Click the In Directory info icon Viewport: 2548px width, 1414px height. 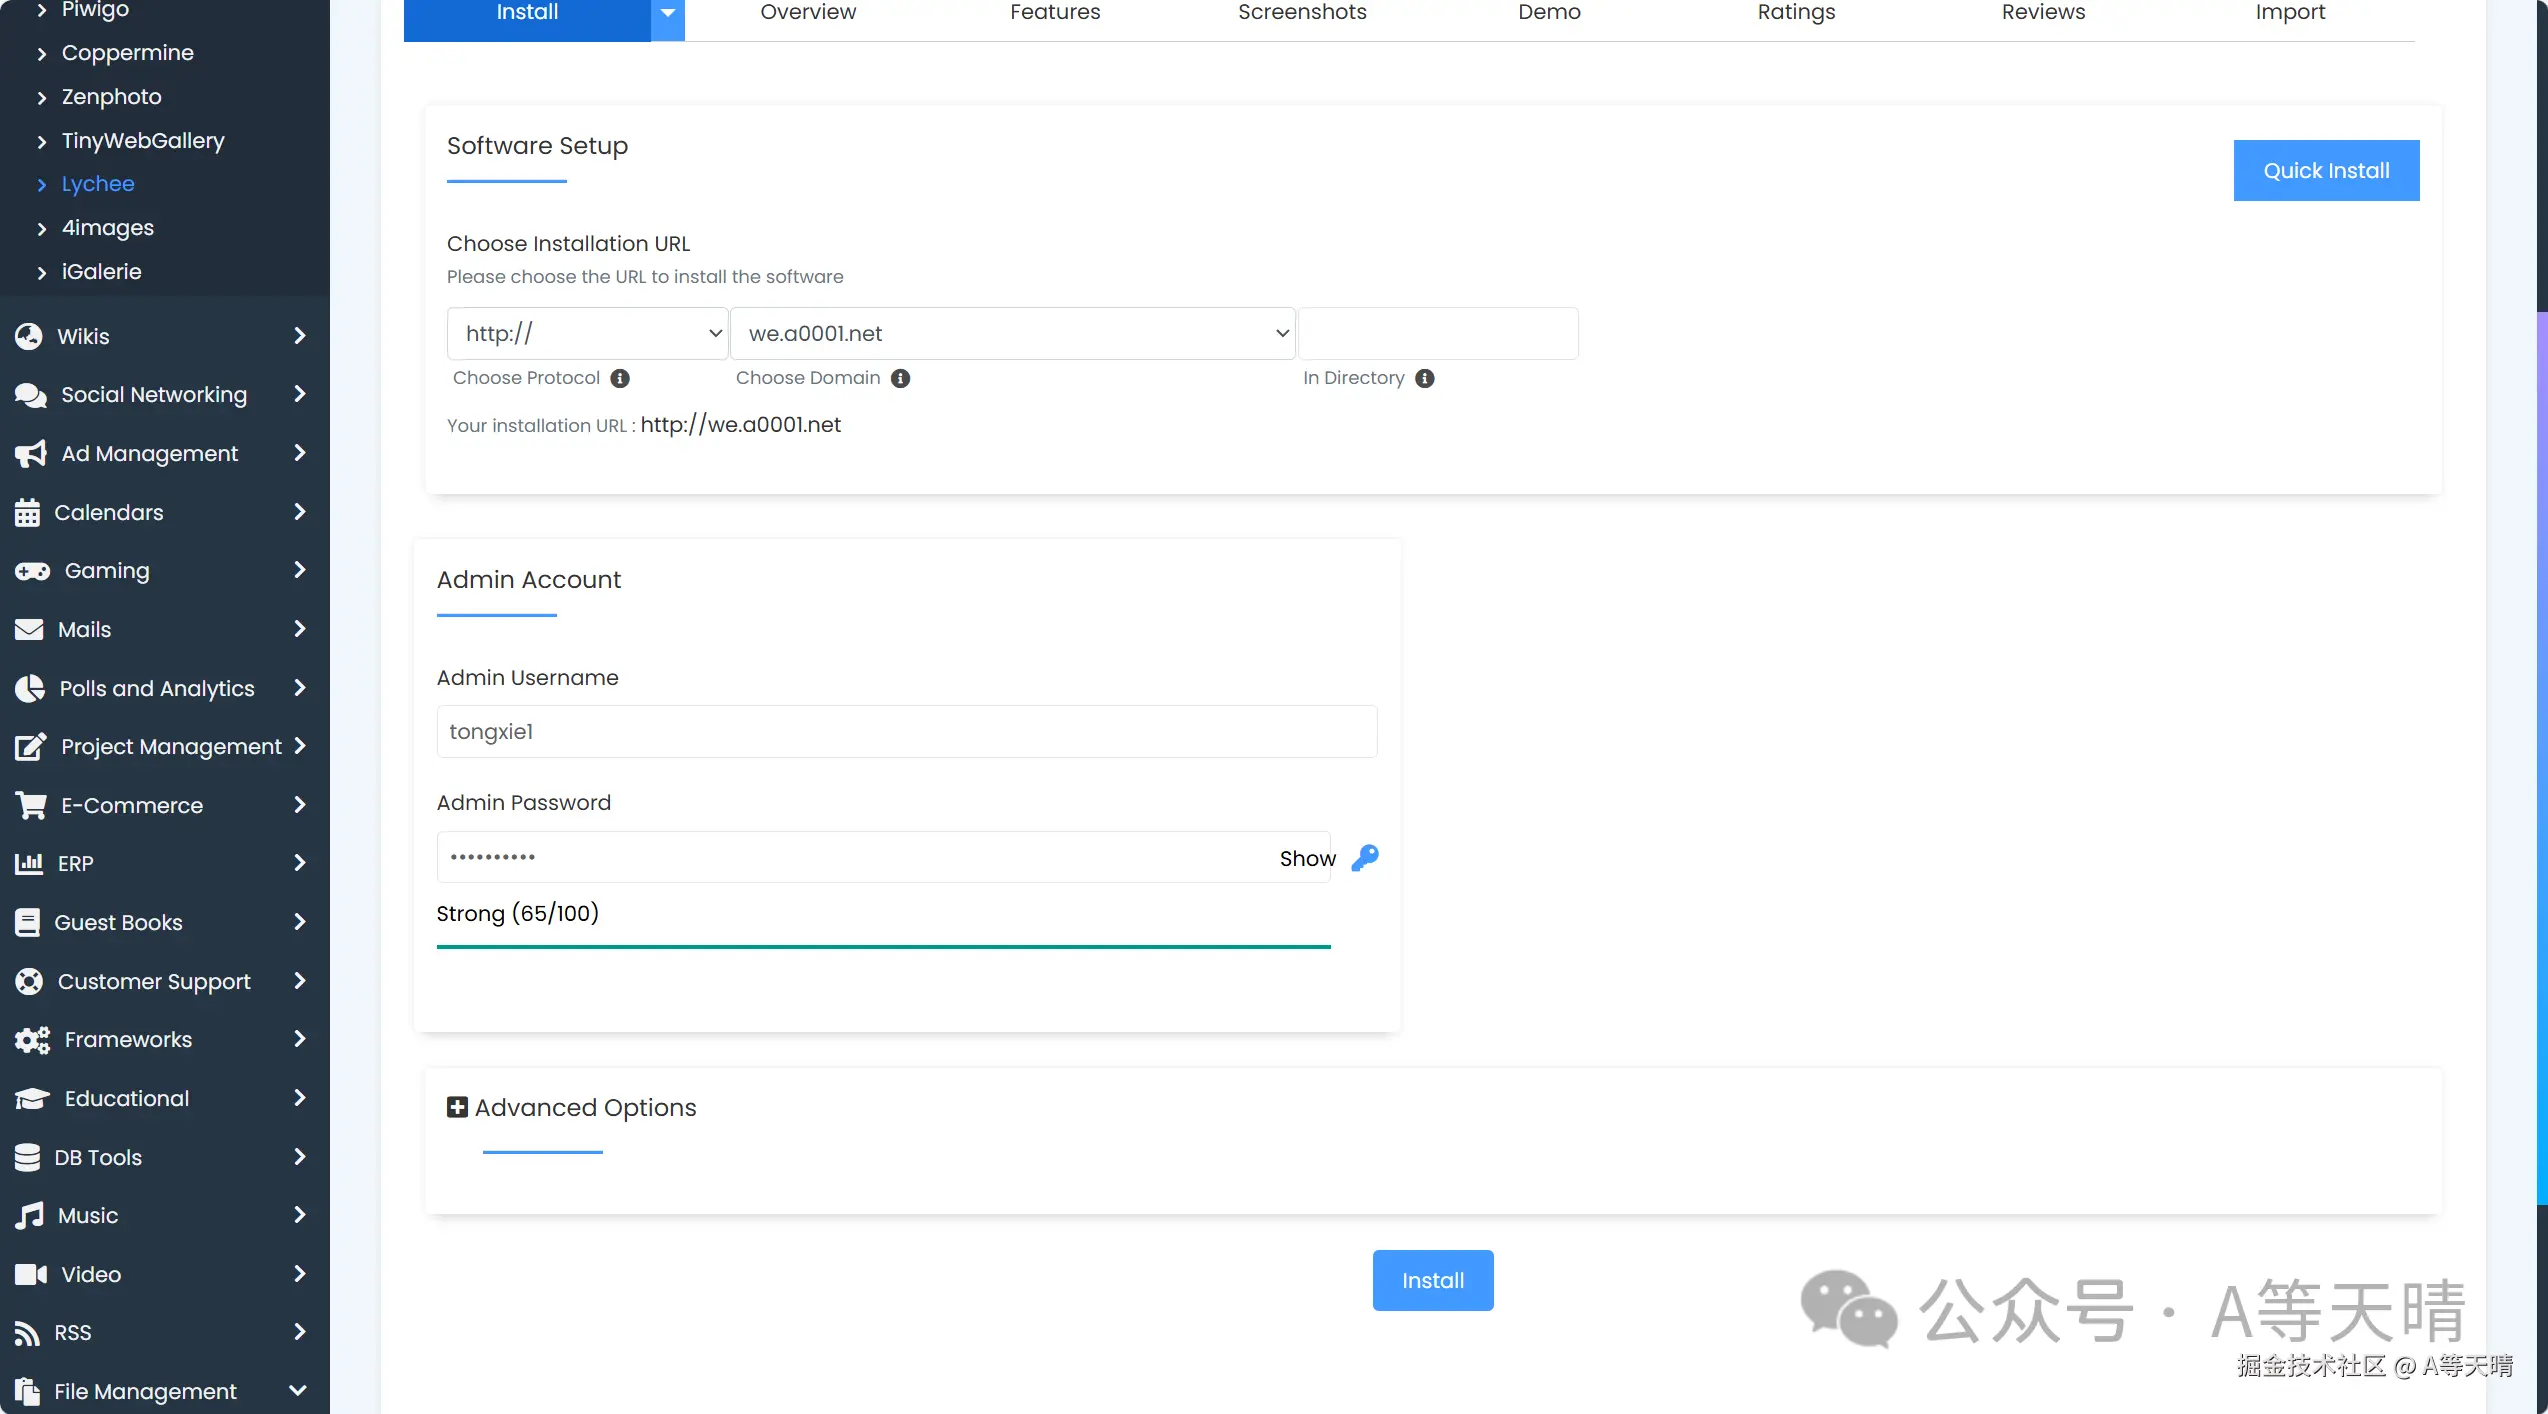[x=1424, y=378]
